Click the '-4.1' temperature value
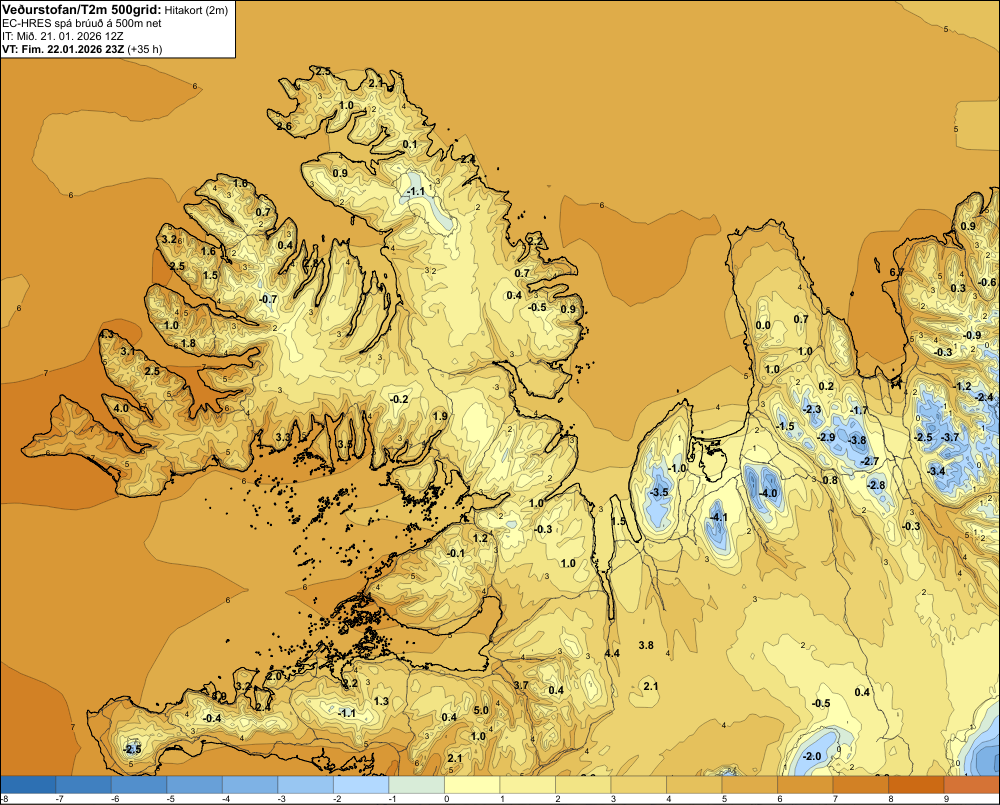Screen dimensions: 1000x805 point(718,517)
